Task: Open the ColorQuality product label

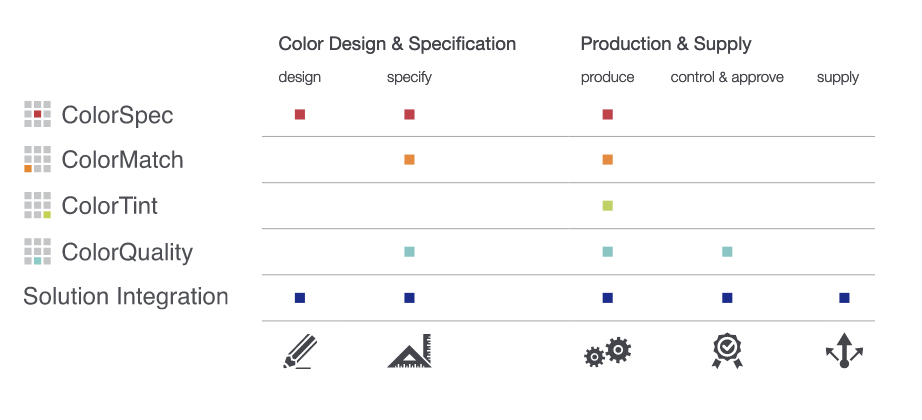Action: coord(127,253)
